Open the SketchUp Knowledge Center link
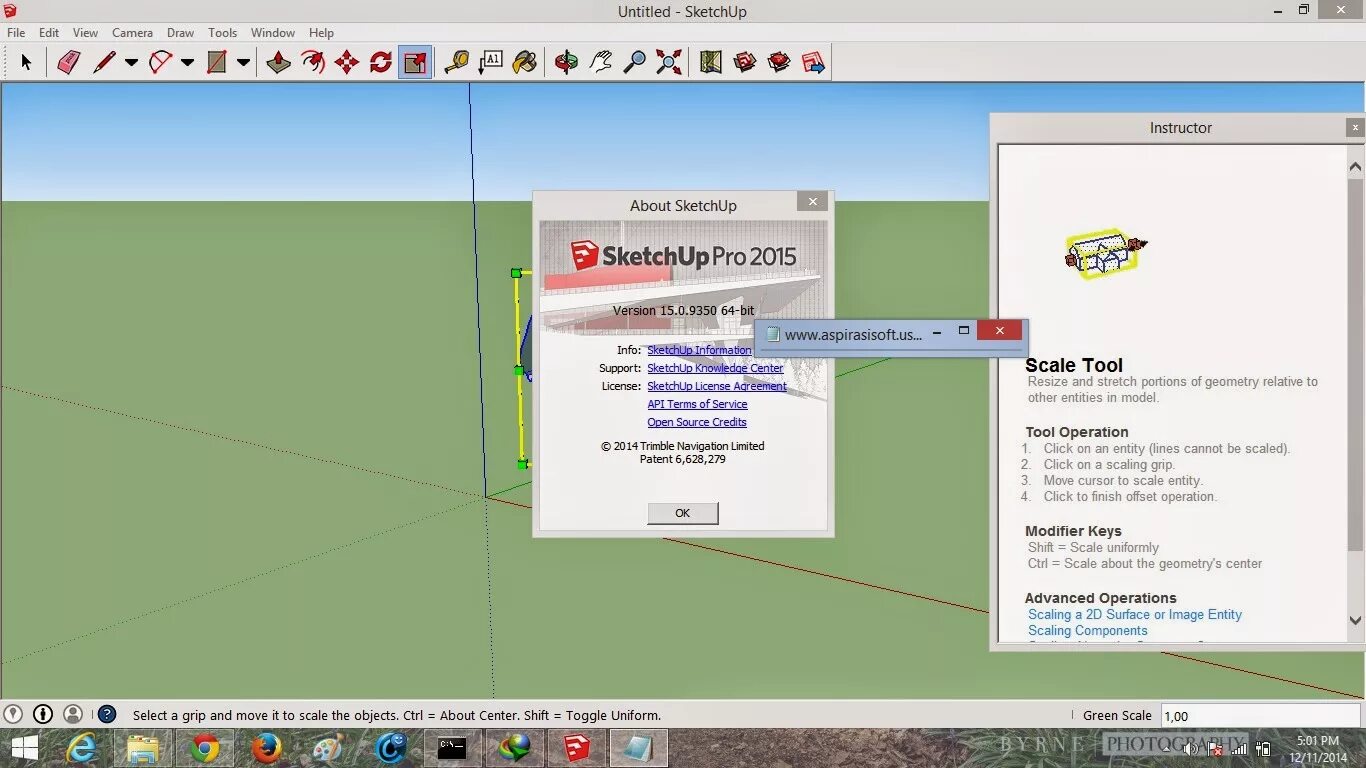Screen dimensions: 1366x768 pyautogui.click(x=715, y=368)
